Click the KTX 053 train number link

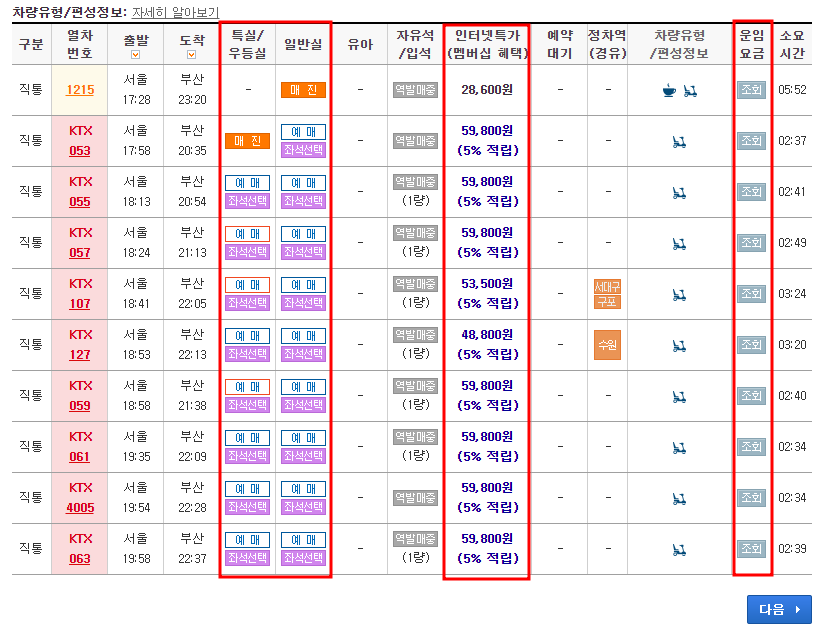pyautogui.click(x=79, y=140)
